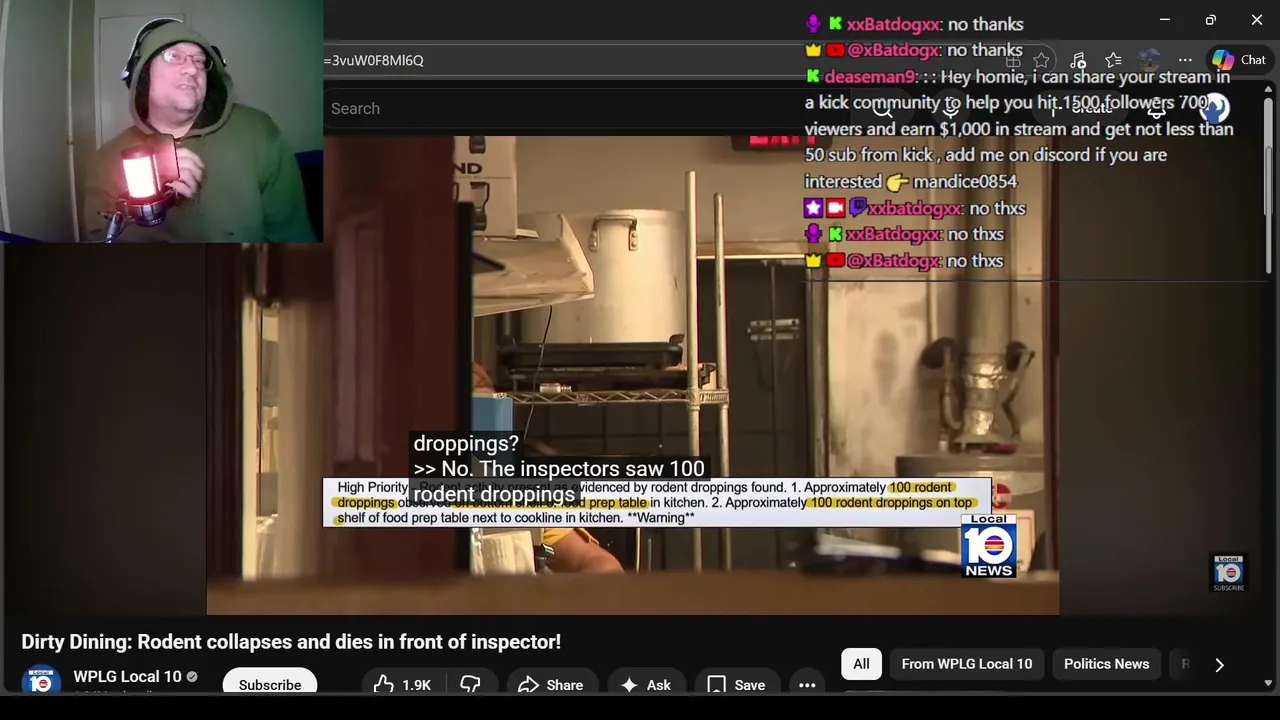Screen dimensions: 1280x720
Task: Click the Local 10 subscribe watermark in video
Action: coord(1228,573)
